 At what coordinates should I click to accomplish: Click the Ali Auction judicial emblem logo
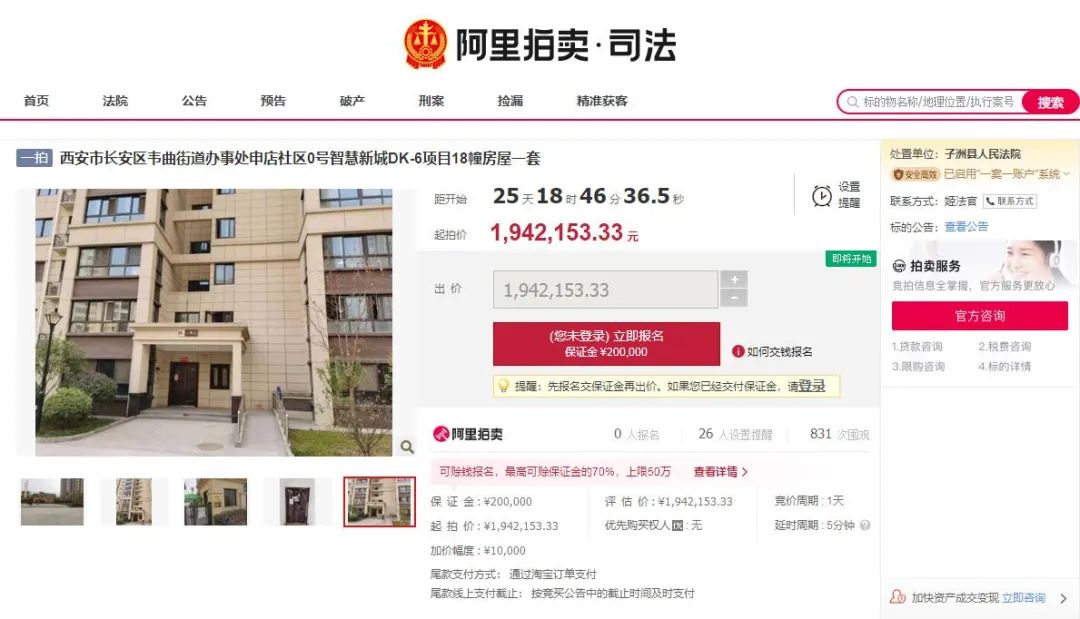pyautogui.click(x=425, y=44)
